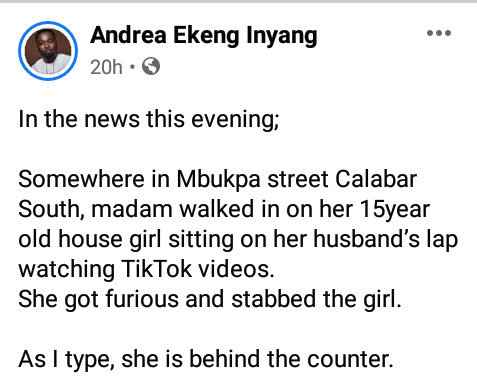Image resolution: width=477 pixels, height=389 pixels.
Task: Click the globe public audience icon
Action: point(151,66)
